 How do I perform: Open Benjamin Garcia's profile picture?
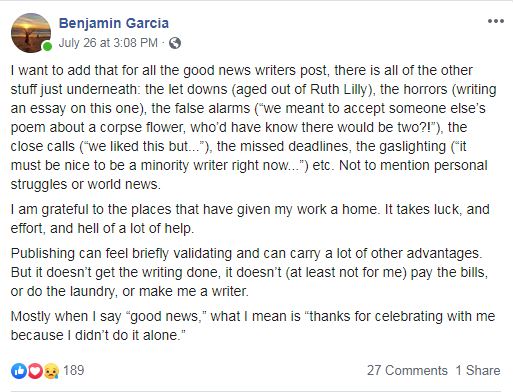[31, 33]
